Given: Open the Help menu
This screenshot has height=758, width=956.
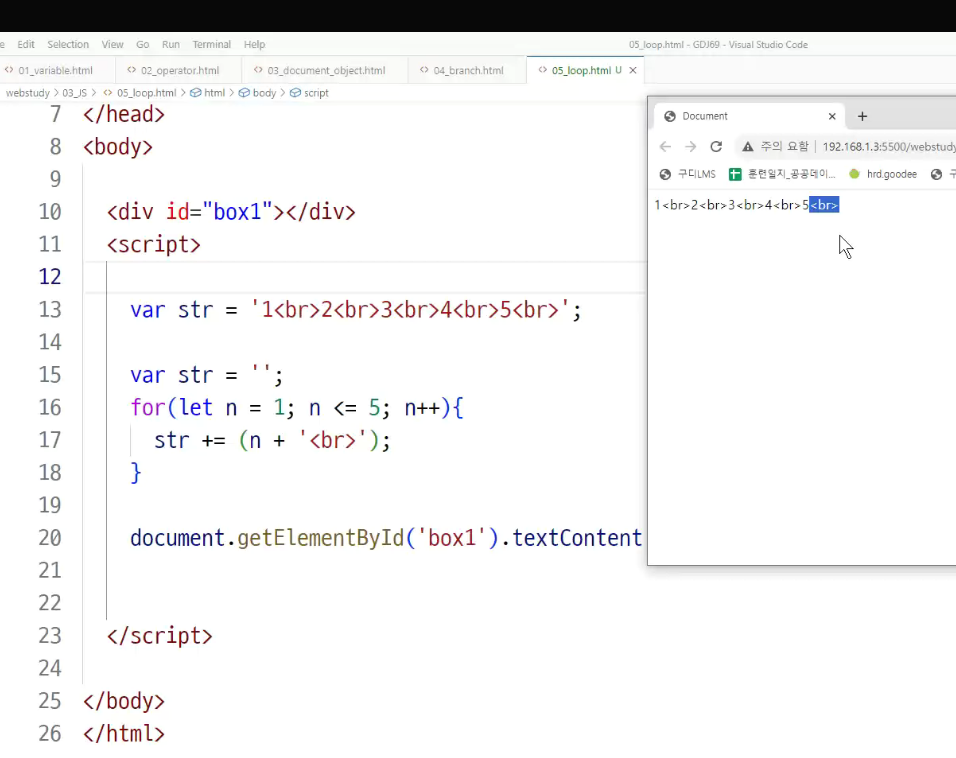Looking at the screenshot, I should (x=254, y=45).
